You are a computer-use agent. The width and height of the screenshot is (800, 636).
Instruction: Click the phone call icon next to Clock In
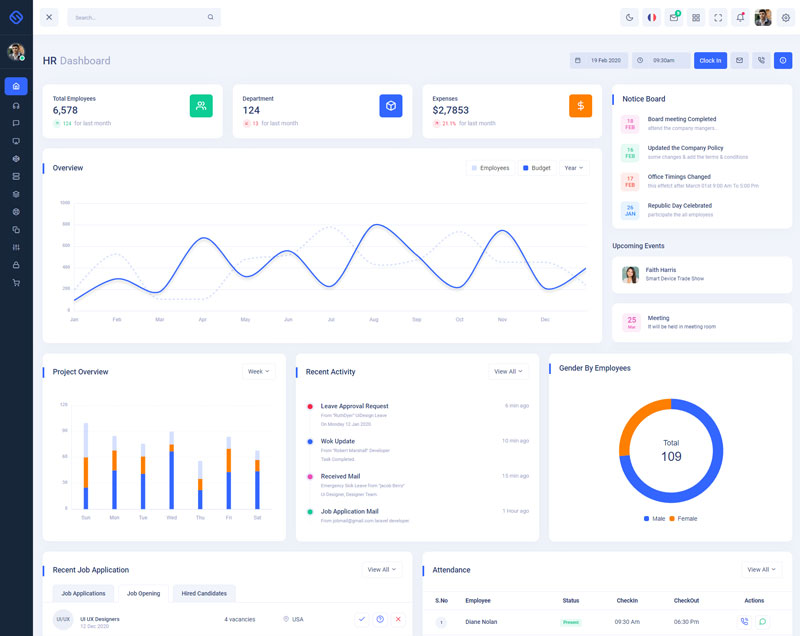point(761,60)
